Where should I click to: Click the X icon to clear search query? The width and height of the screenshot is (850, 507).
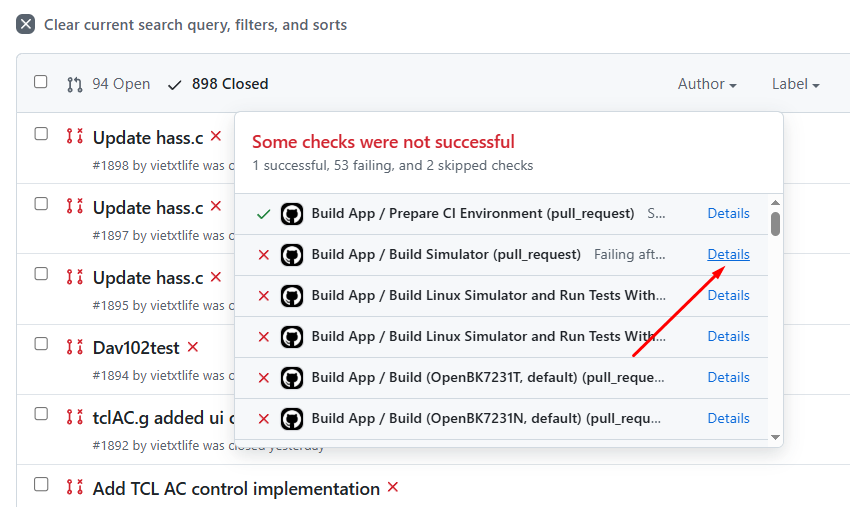[x=26, y=25]
